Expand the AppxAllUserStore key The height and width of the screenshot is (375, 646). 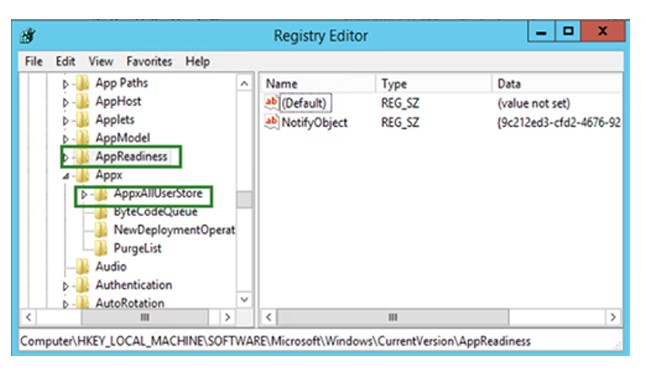[84, 194]
